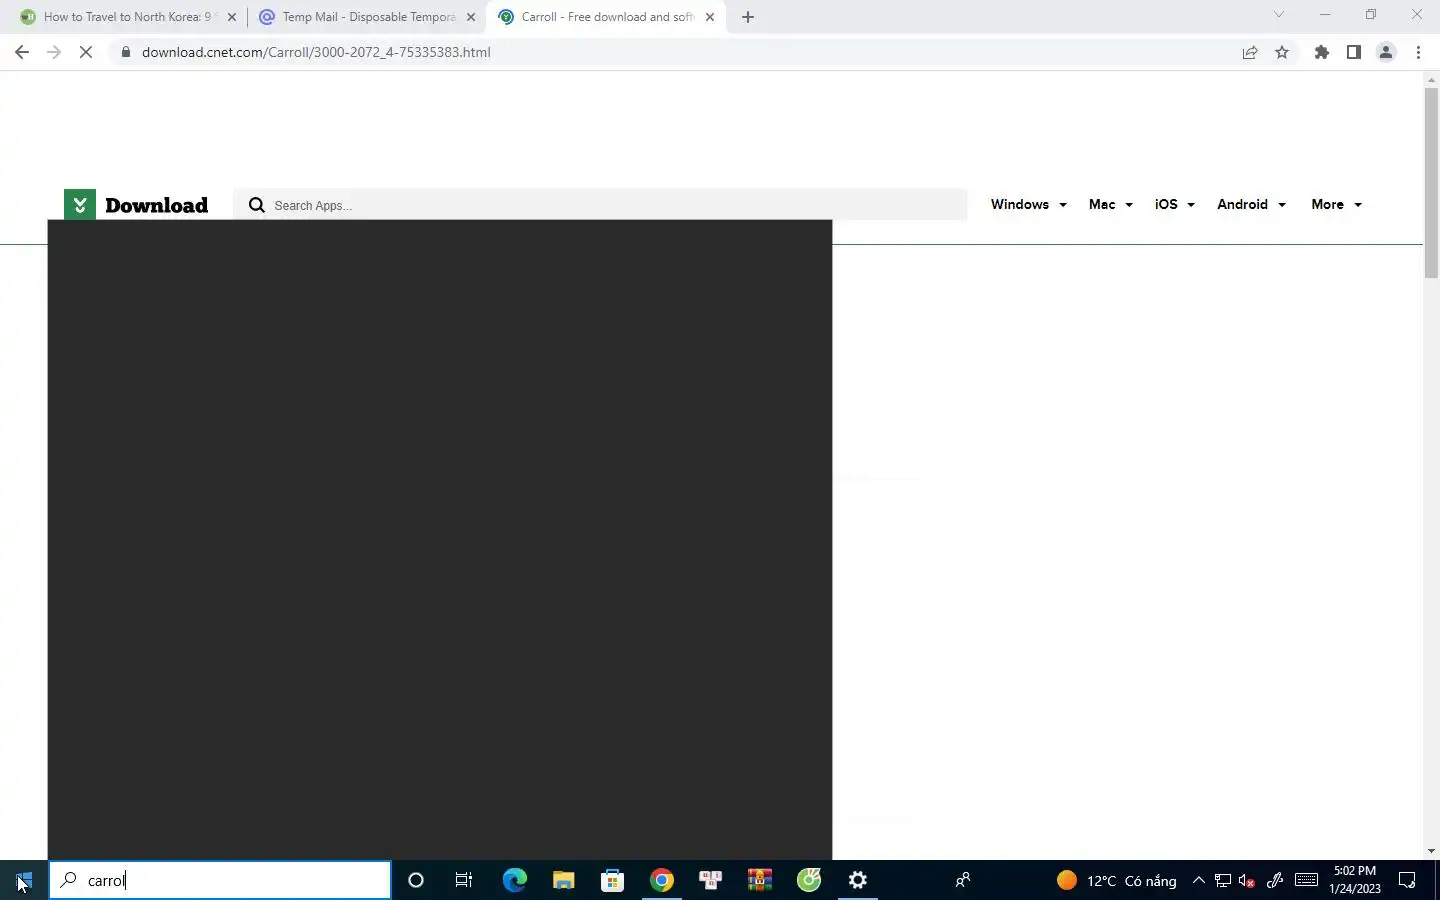Expand the Mac dropdown menu
The width and height of the screenshot is (1440, 900).
point(1110,204)
